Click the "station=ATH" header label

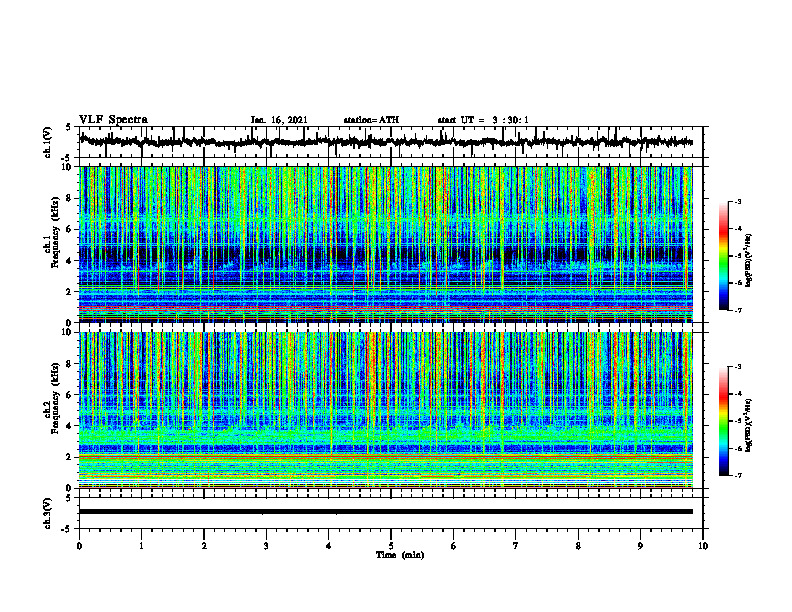coord(371,120)
